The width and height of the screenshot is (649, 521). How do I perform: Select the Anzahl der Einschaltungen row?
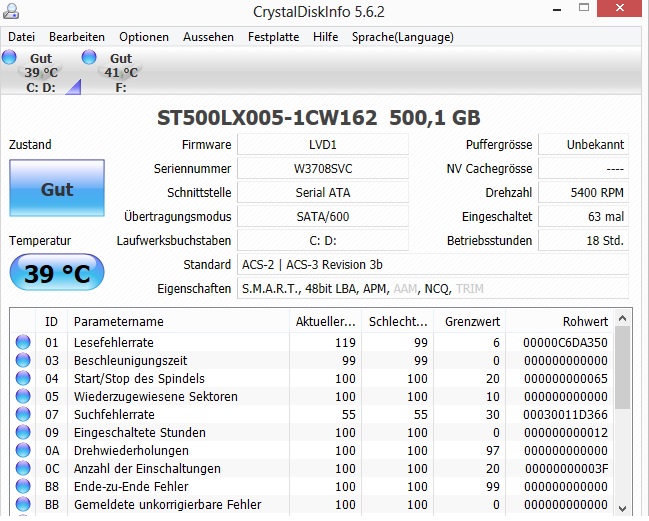coord(312,468)
